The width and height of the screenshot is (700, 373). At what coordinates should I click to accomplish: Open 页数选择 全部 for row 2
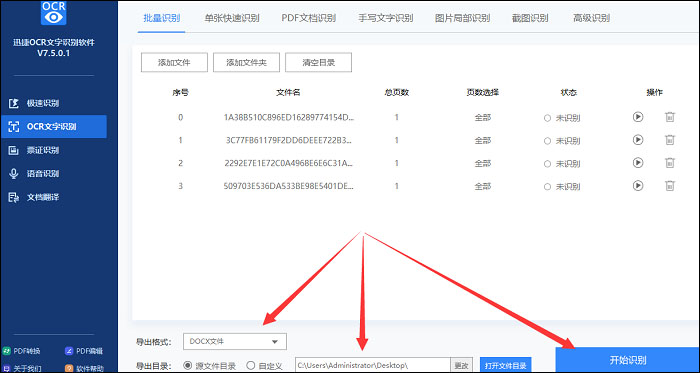coord(483,163)
